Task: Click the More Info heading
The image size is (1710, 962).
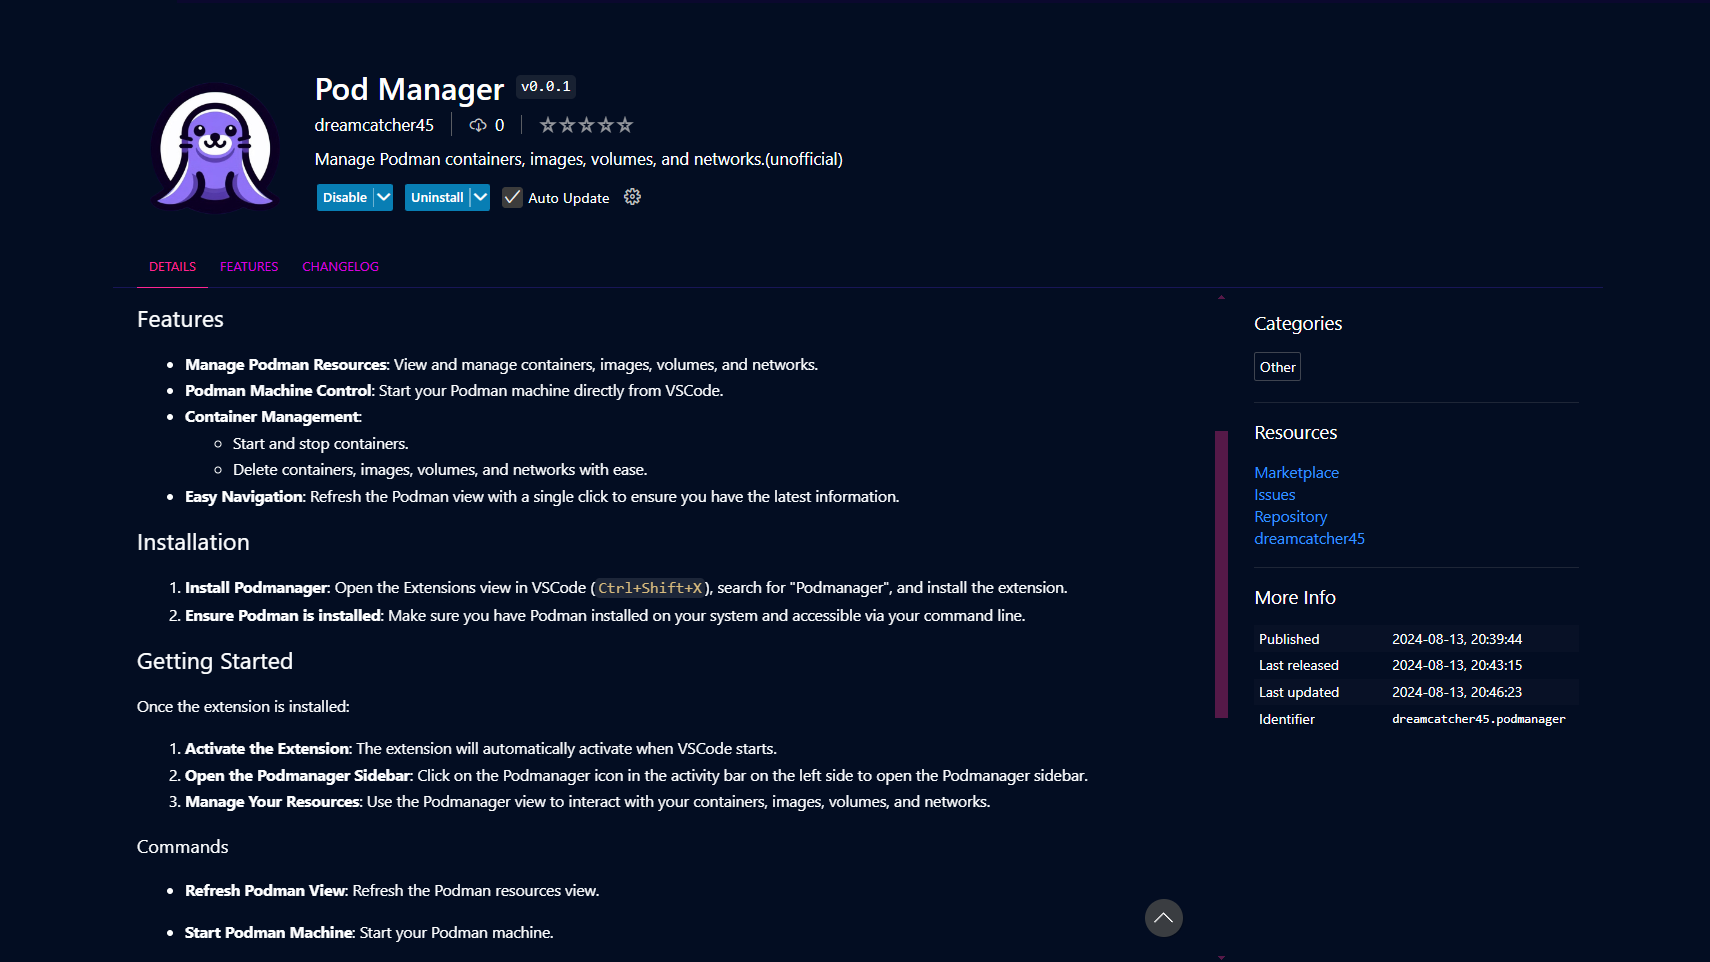Action: pyautogui.click(x=1295, y=597)
